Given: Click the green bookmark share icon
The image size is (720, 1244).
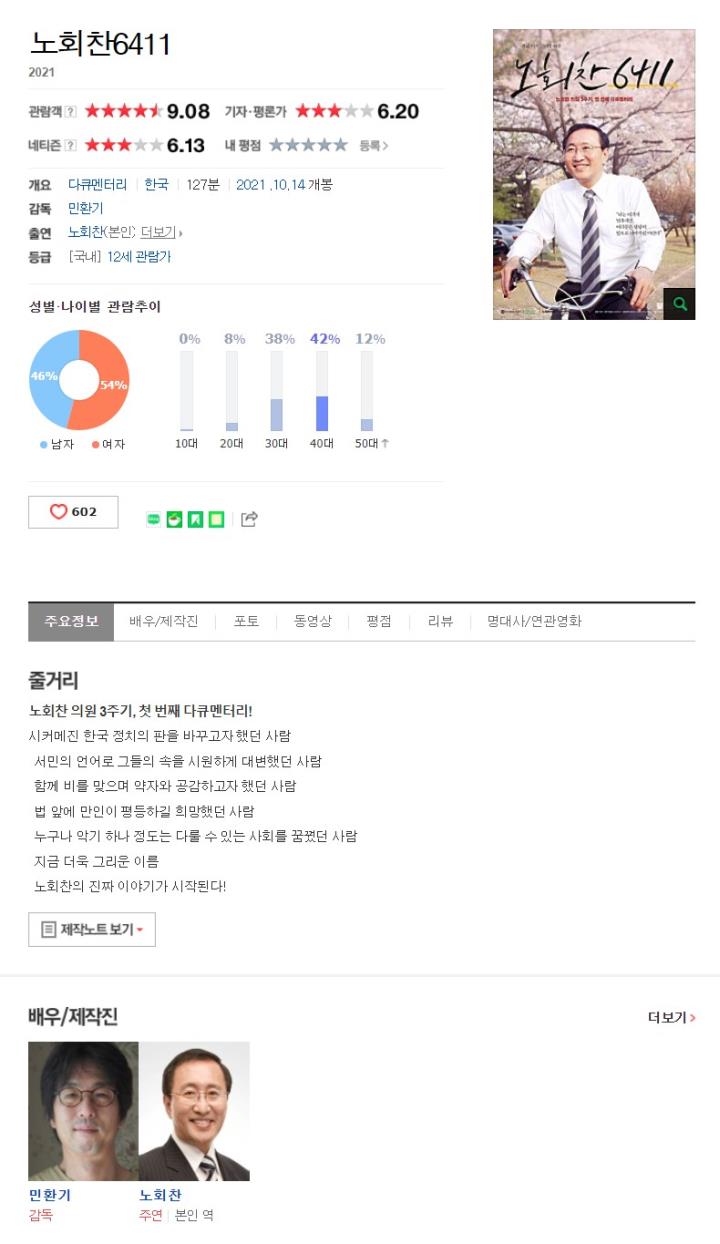Looking at the screenshot, I should [195, 519].
